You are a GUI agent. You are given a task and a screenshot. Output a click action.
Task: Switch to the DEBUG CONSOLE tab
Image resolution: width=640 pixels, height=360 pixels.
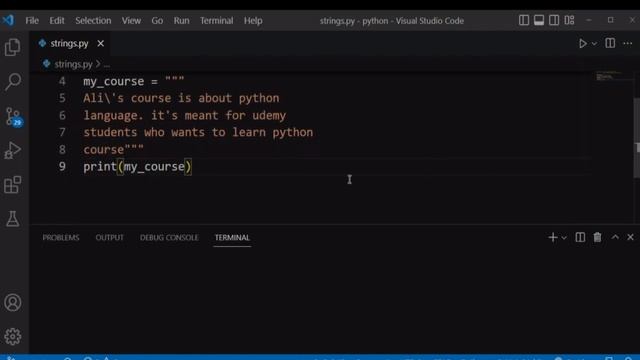169,238
